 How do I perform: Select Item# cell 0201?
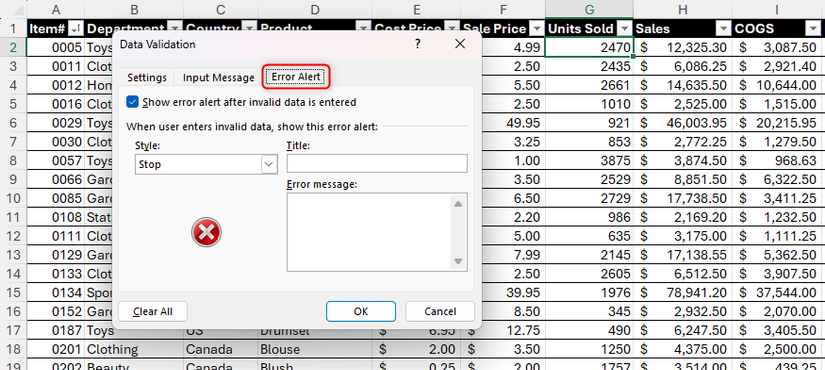[x=55, y=349]
